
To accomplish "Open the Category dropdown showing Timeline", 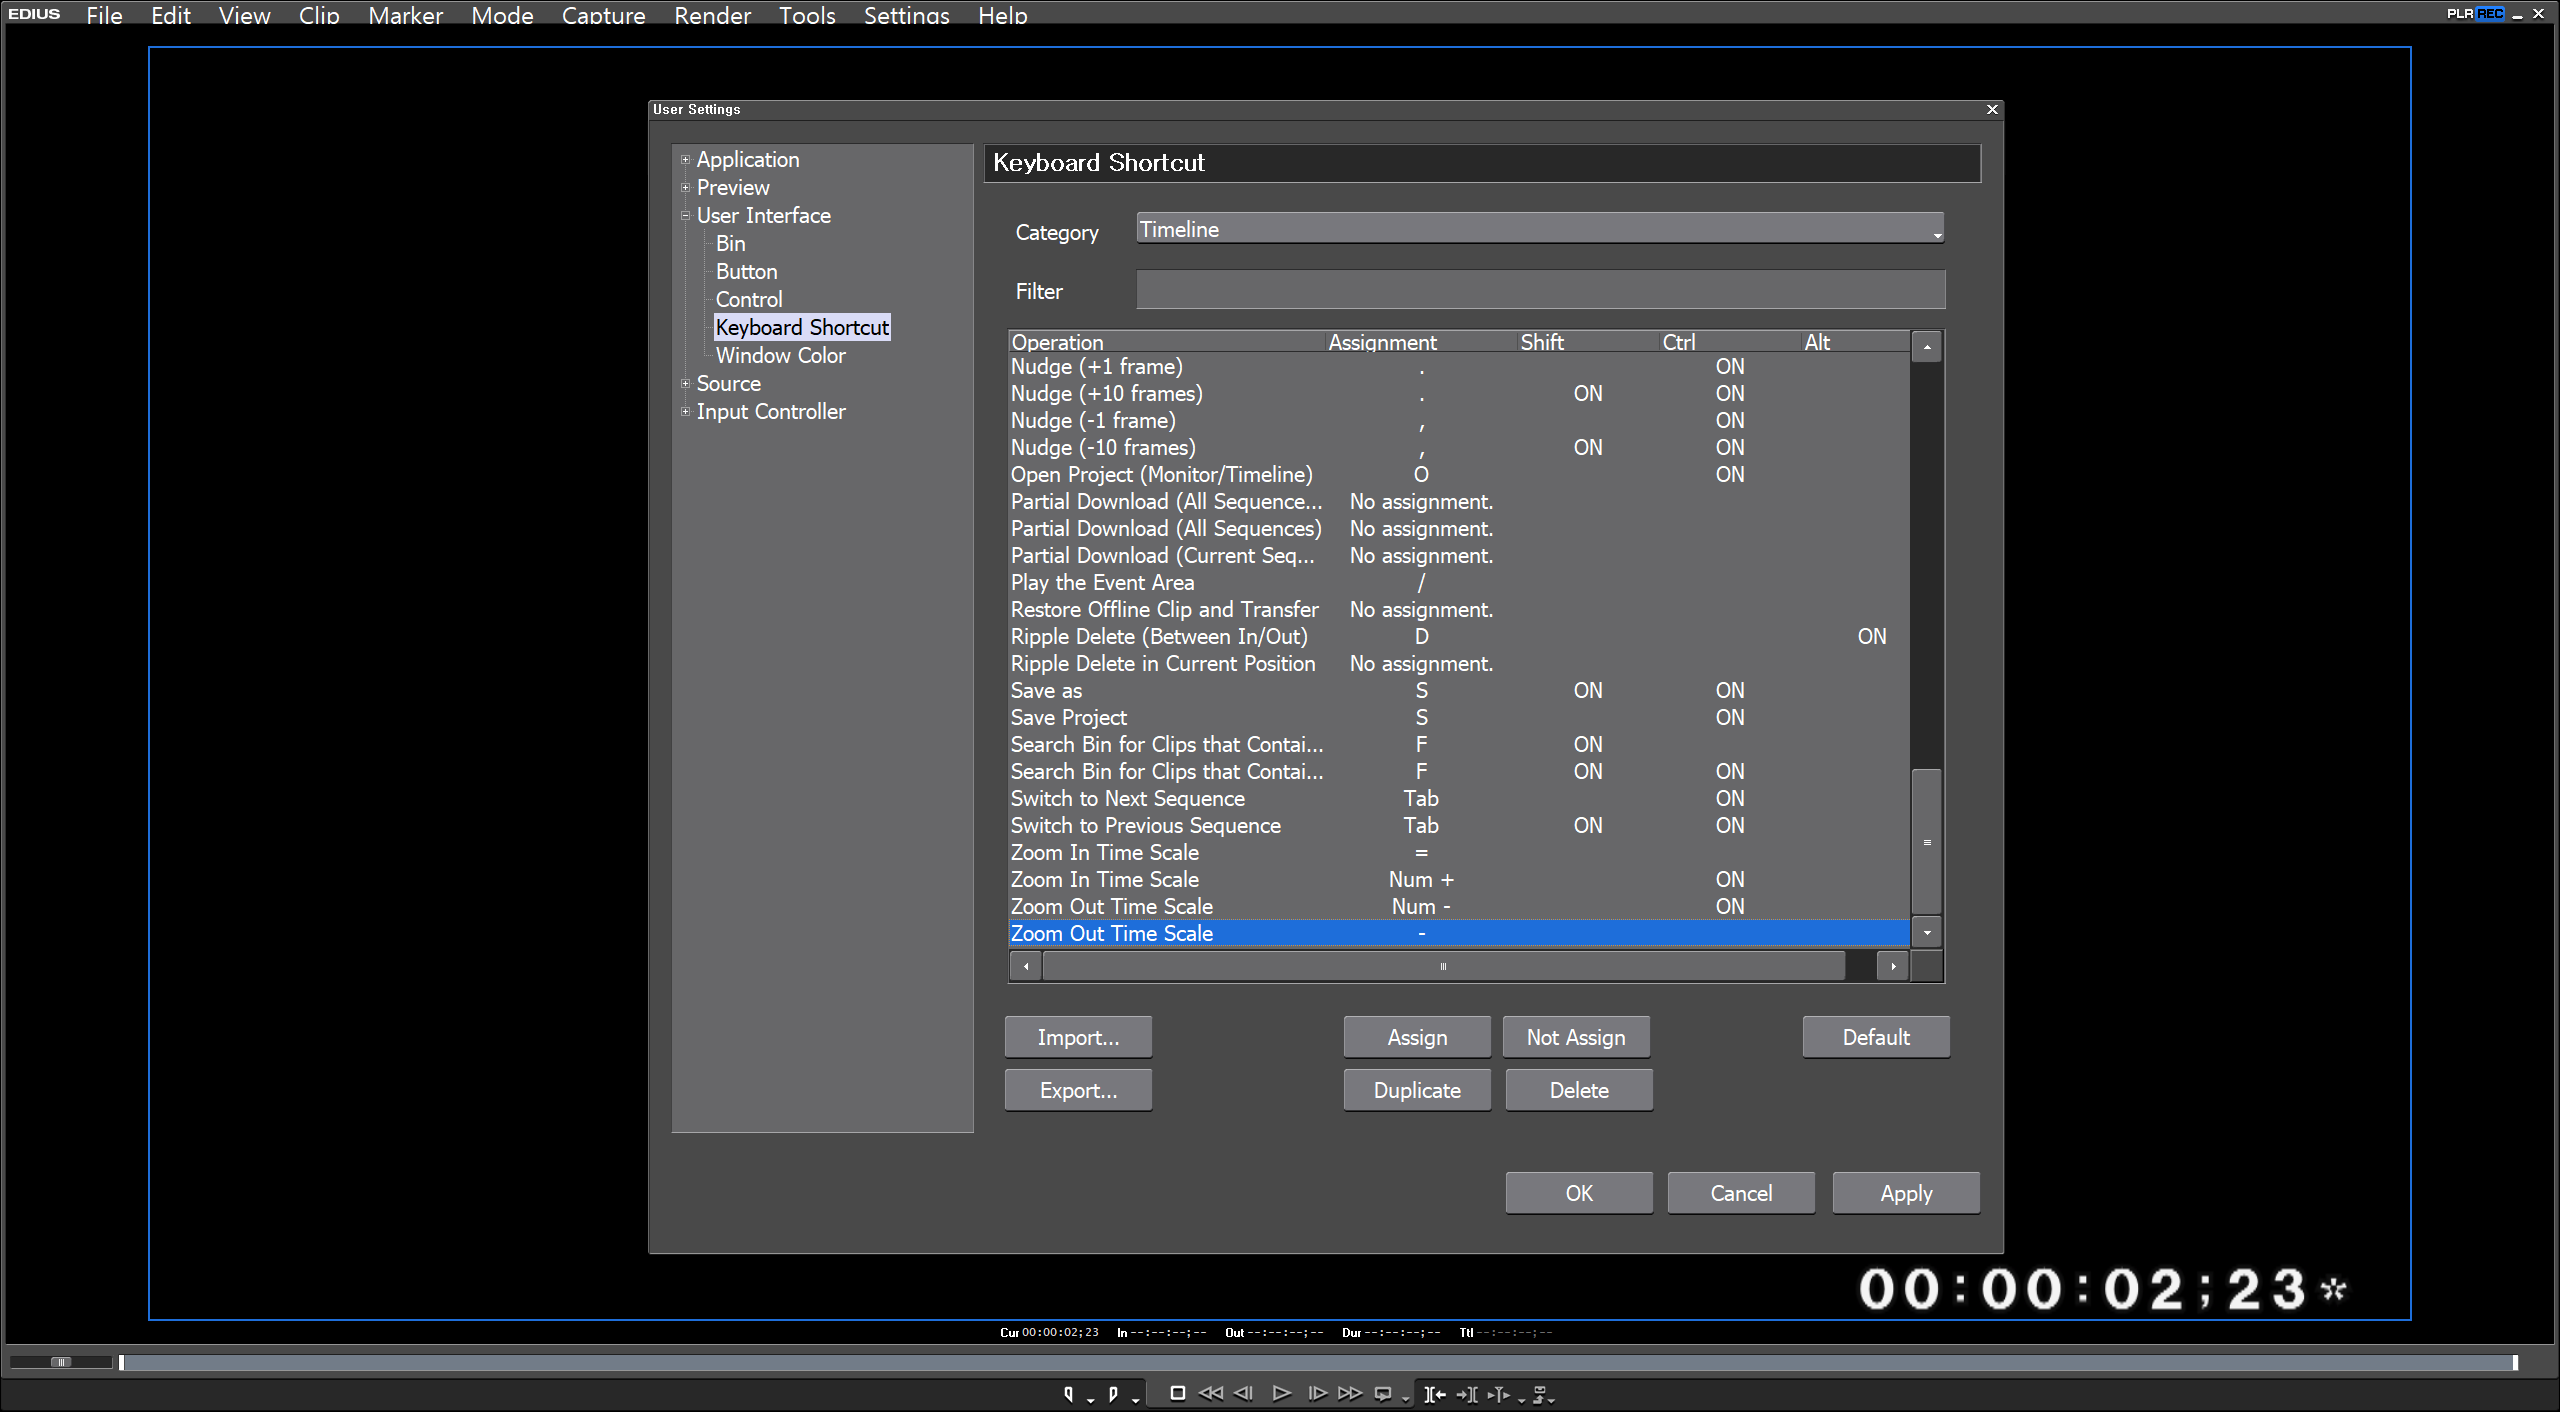I will point(1540,229).
